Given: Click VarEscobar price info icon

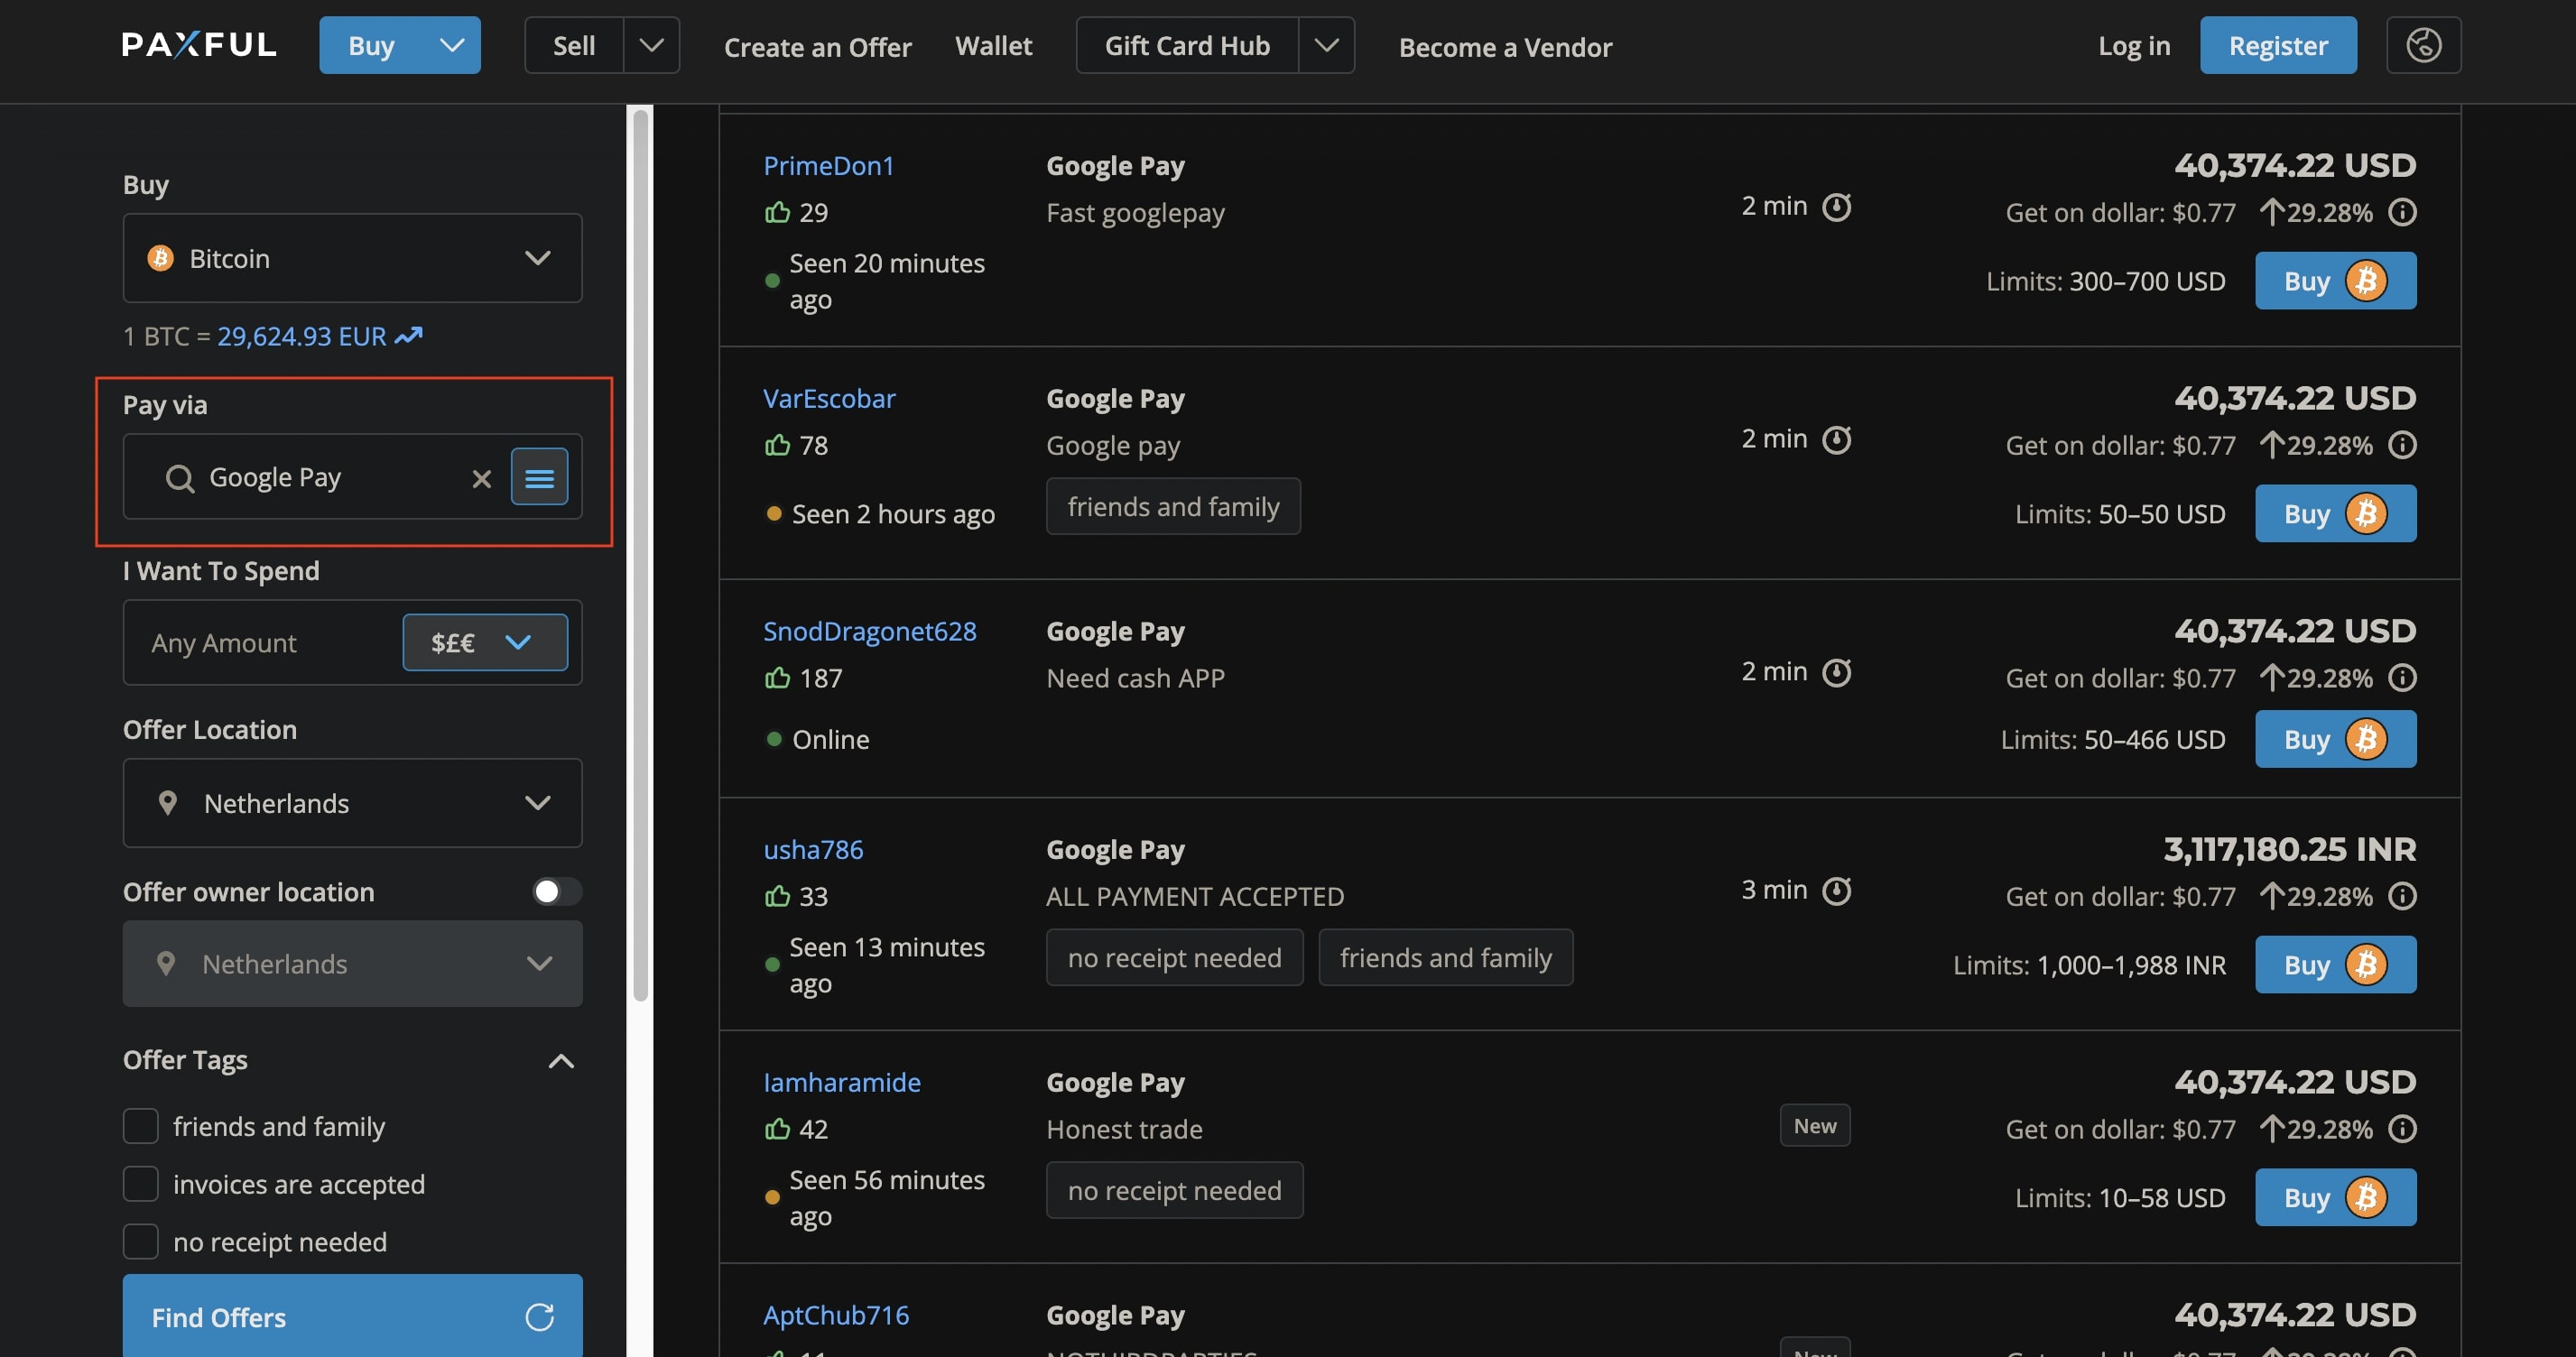Looking at the screenshot, I should 2402,445.
